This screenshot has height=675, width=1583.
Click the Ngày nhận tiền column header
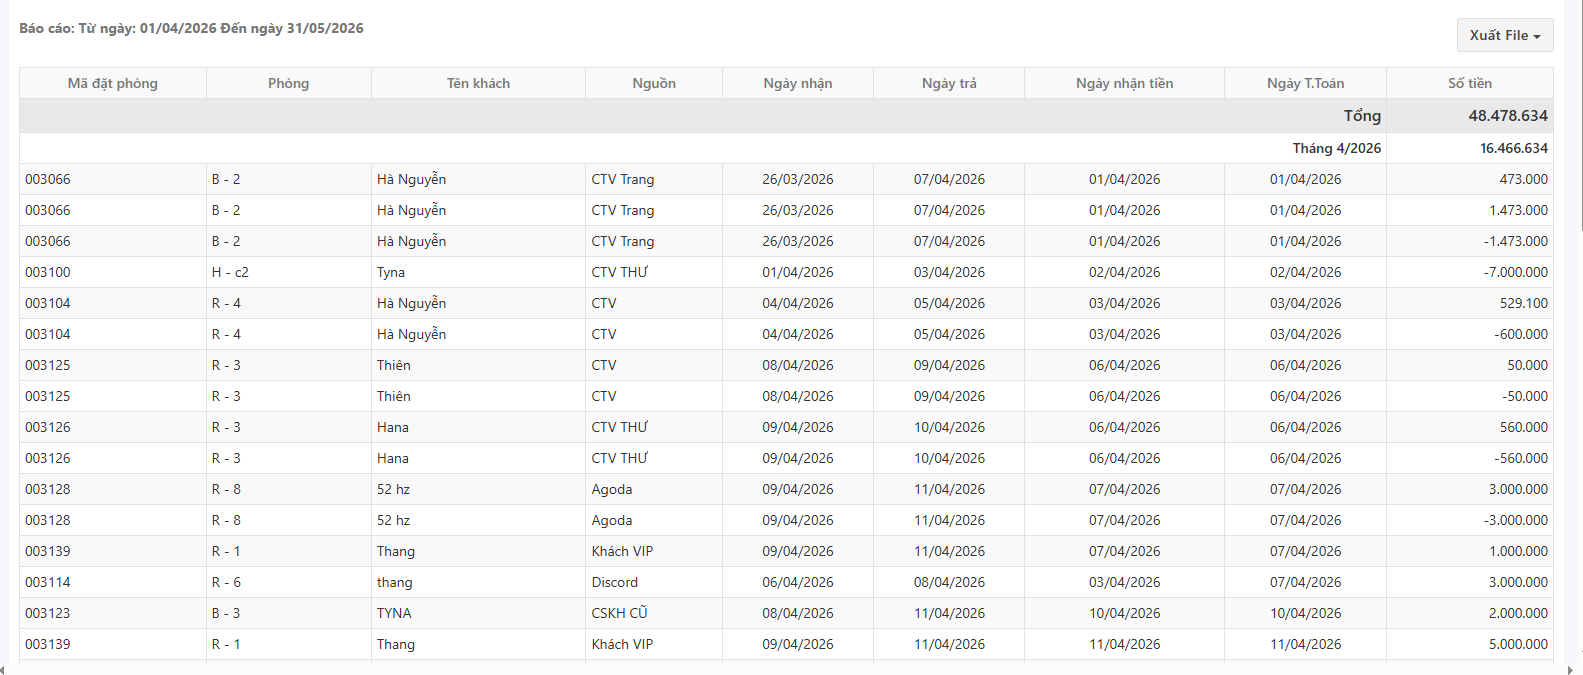pos(1124,83)
